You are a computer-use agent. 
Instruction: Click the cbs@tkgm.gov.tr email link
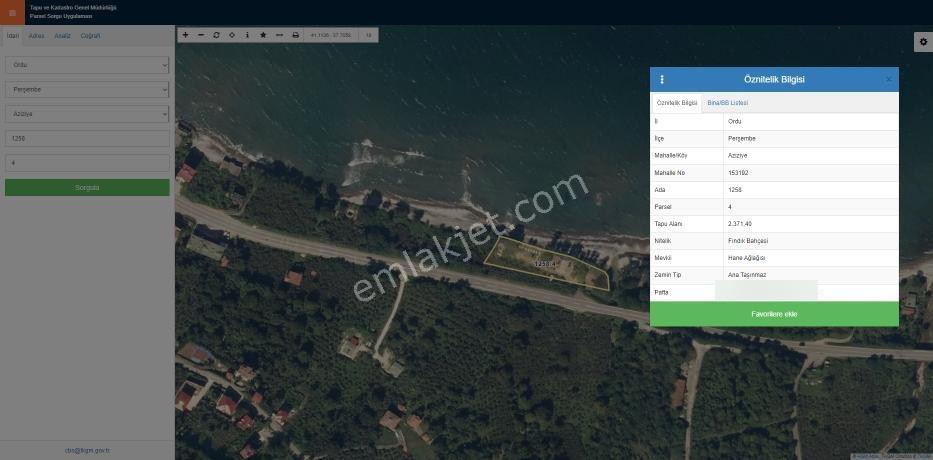87,450
